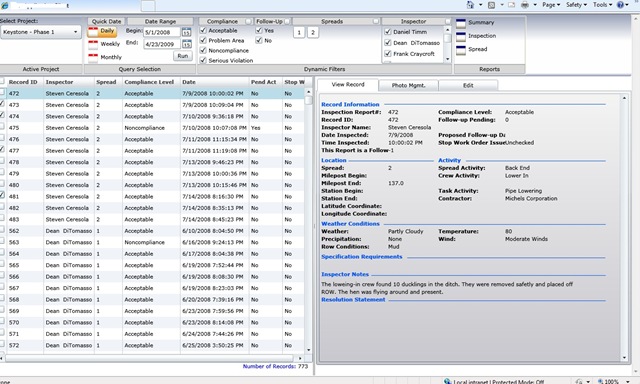
Task: Open the Tools menu
Action: tap(602, 5)
